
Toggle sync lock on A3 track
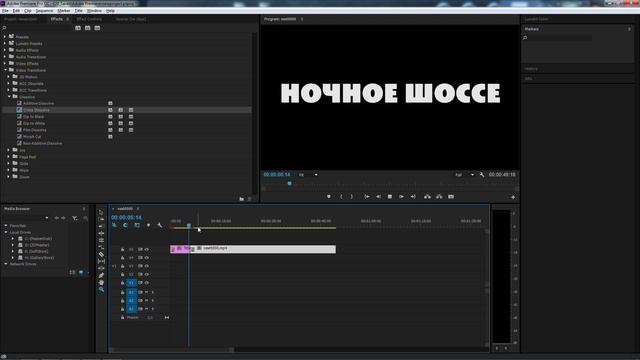tap(140, 309)
